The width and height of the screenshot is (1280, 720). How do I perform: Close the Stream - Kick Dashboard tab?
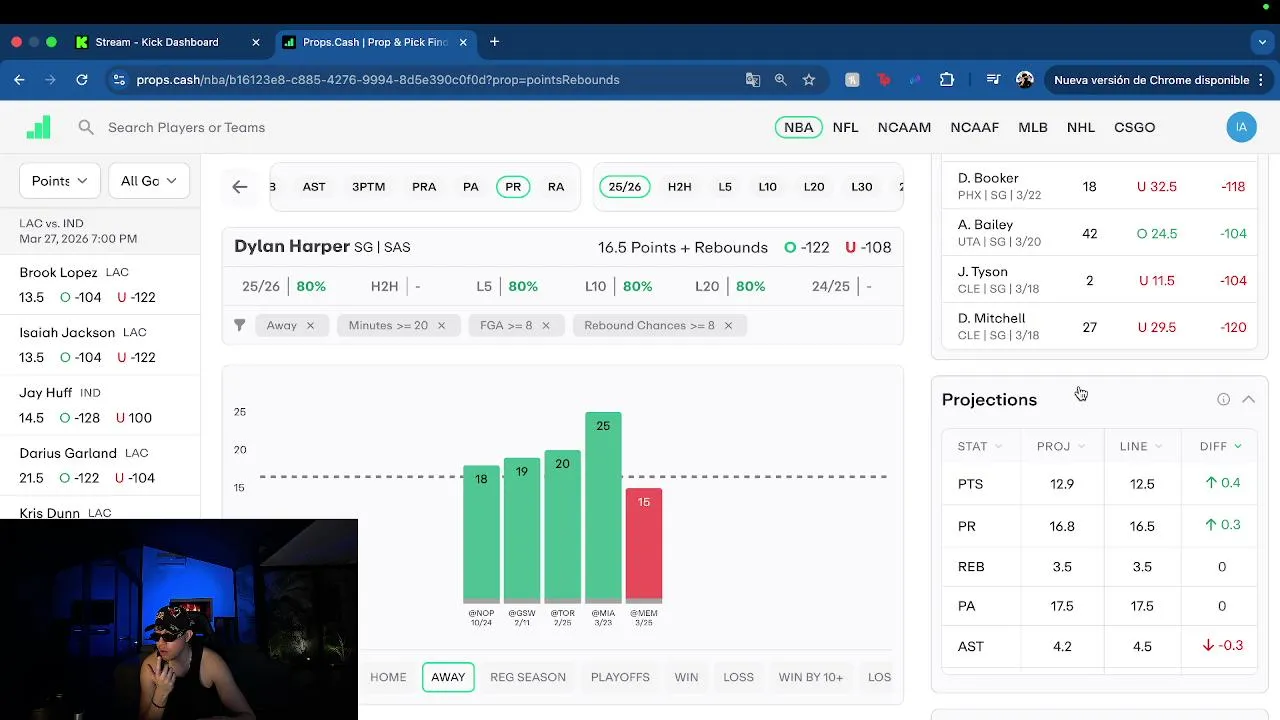click(x=256, y=42)
